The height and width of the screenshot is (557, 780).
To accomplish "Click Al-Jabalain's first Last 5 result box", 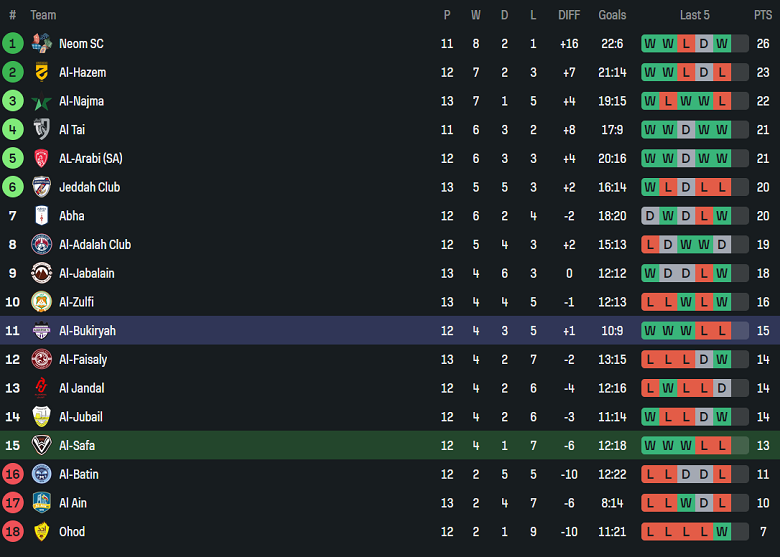I will (x=650, y=273).
